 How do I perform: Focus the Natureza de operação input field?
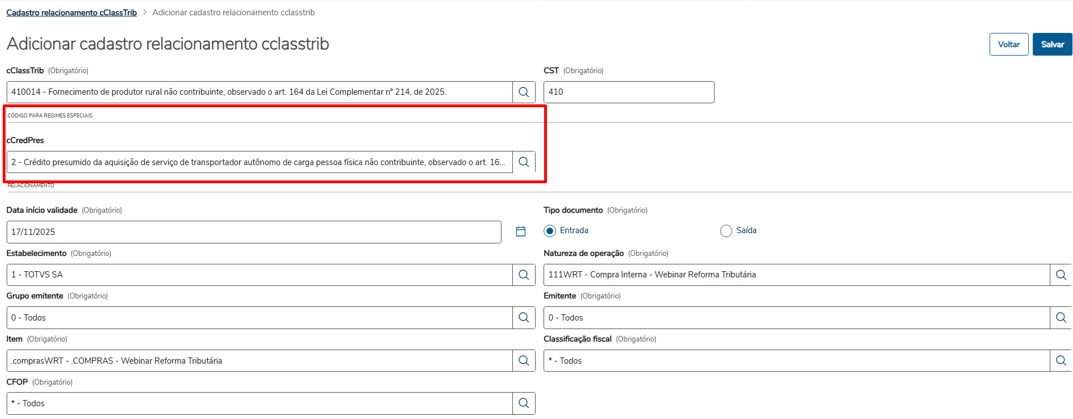pyautogui.click(x=796, y=275)
